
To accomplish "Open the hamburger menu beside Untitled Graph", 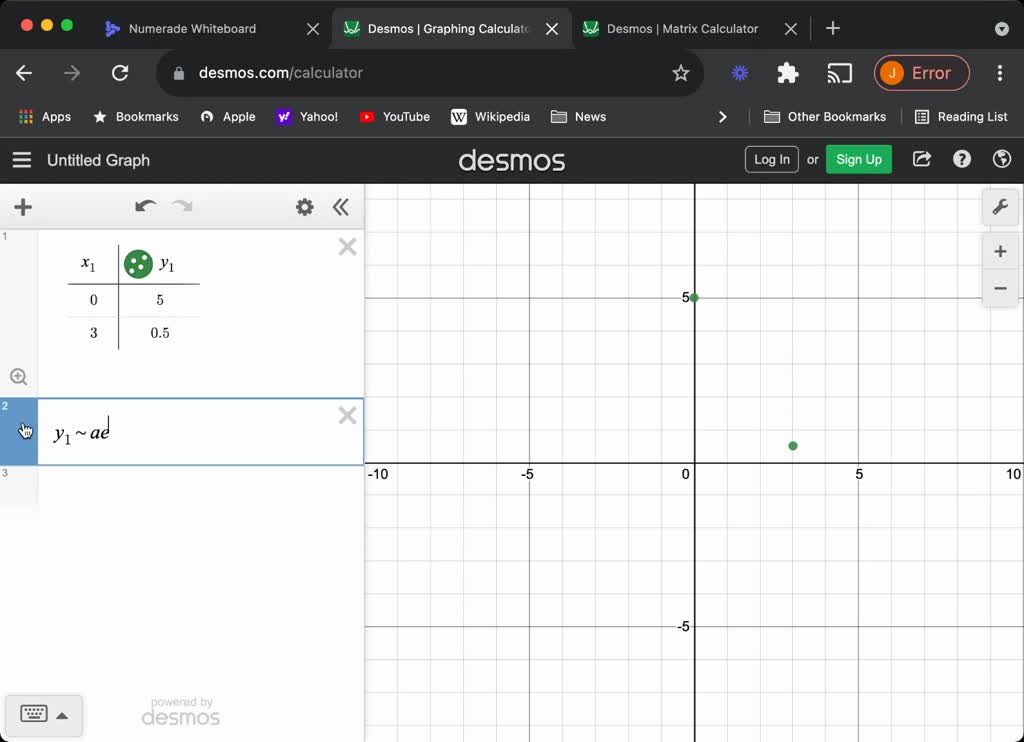I will click(22, 160).
